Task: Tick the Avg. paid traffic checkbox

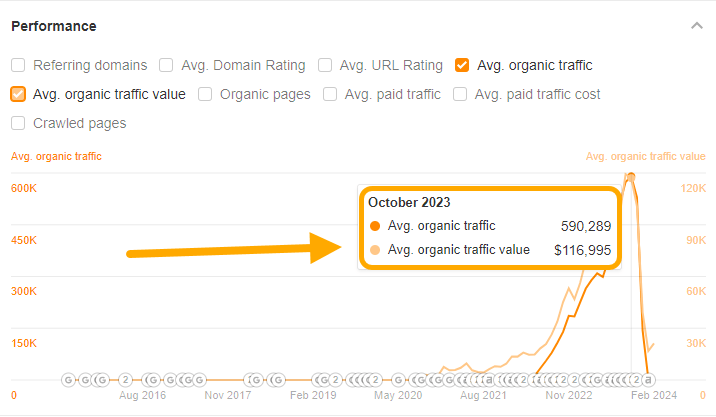Action: (x=331, y=94)
